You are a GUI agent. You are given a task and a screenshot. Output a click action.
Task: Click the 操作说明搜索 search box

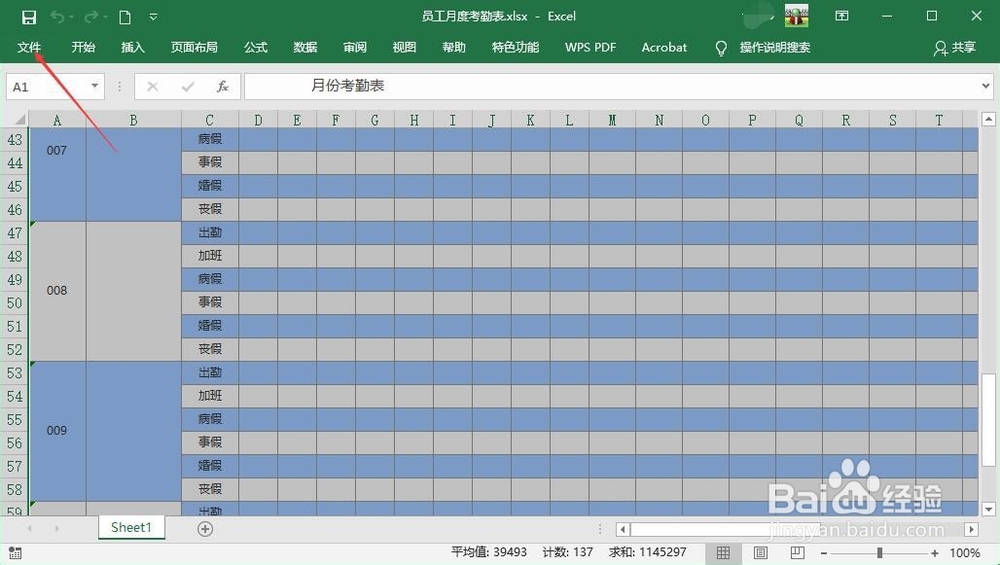pos(775,47)
